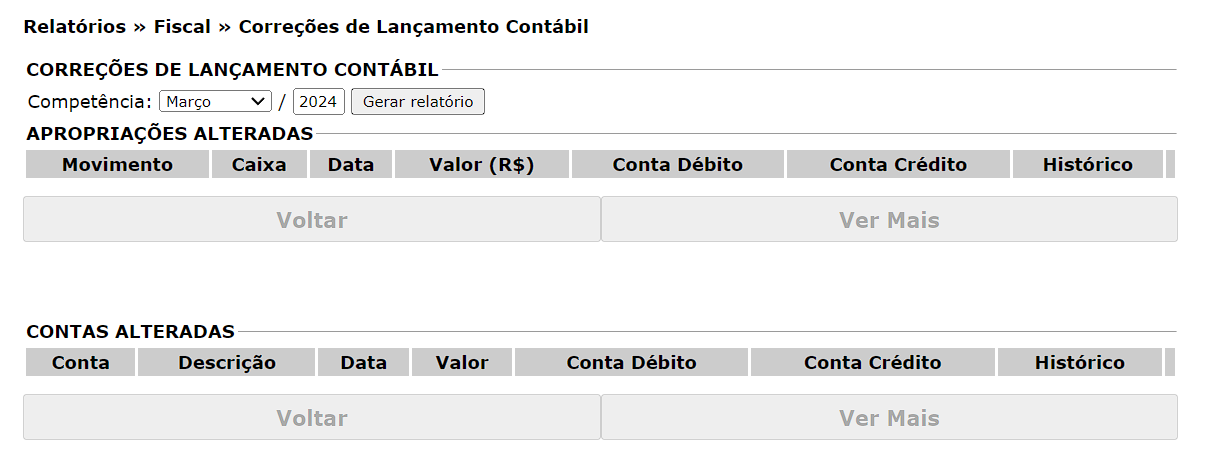The height and width of the screenshot is (469, 1212).
Task: Select Data header in Contas Alteradas table
Action: coord(363,363)
